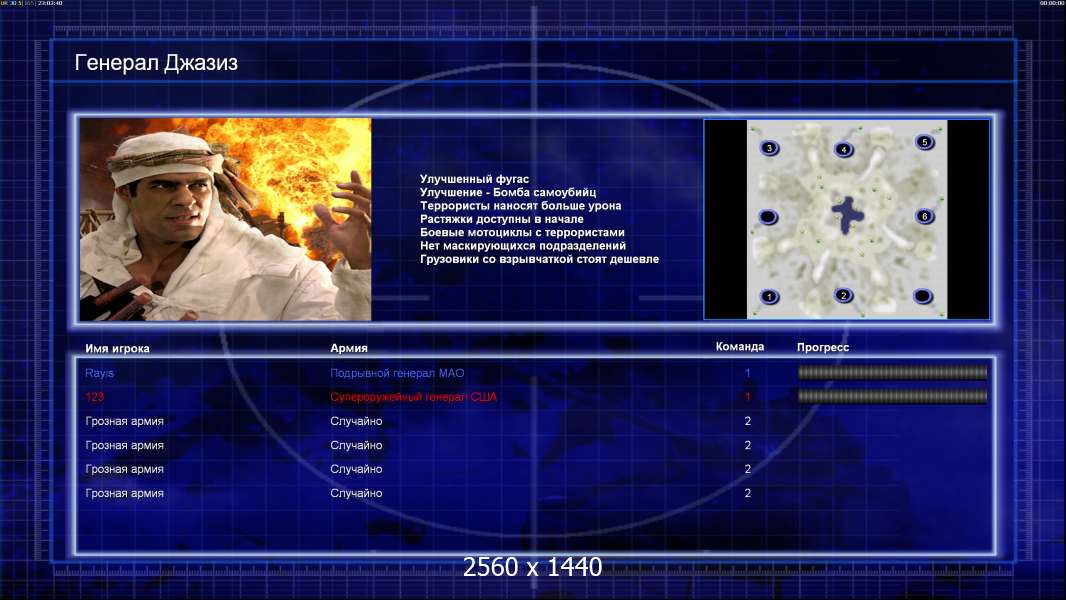
Task: Select start position marker 6 on the map
Action: (x=925, y=217)
